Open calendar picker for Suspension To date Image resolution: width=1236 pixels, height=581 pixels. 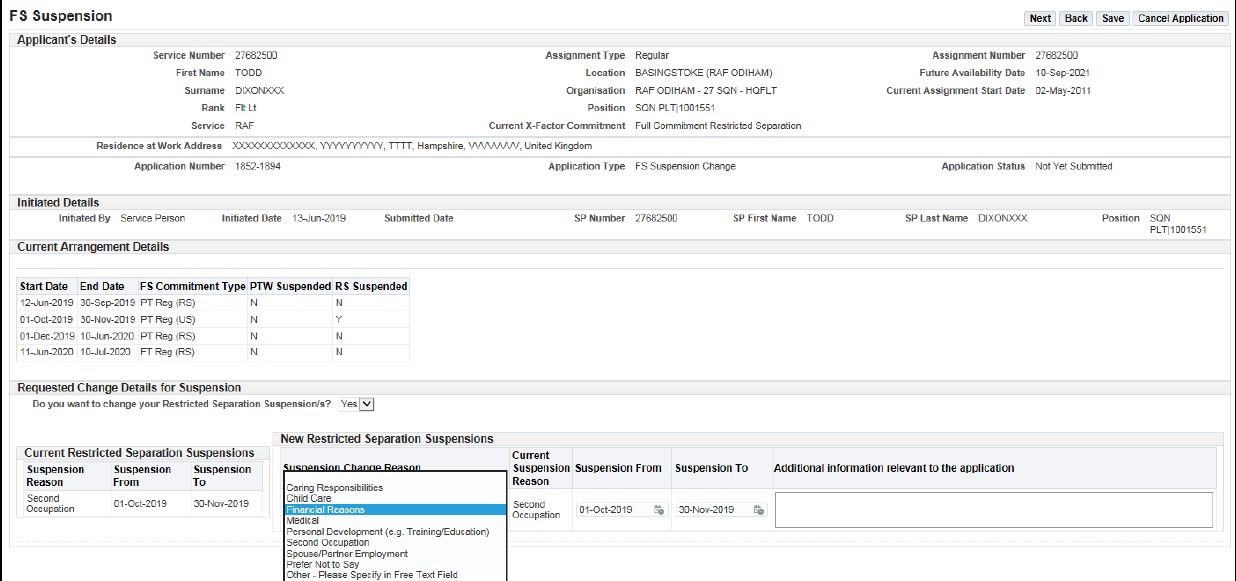759,510
